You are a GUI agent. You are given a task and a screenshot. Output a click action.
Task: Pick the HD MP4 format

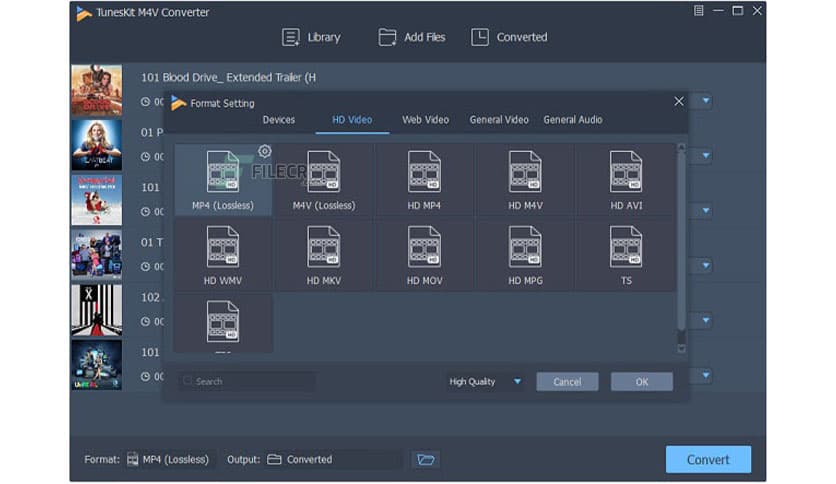[424, 180]
